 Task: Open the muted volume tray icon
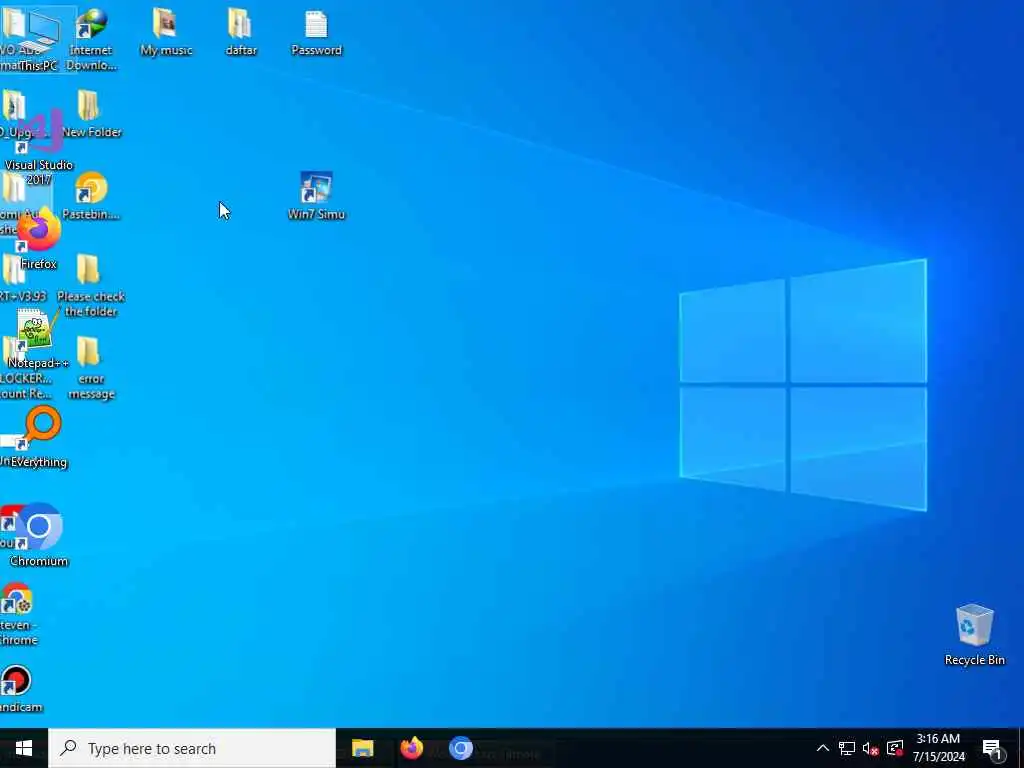871,748
